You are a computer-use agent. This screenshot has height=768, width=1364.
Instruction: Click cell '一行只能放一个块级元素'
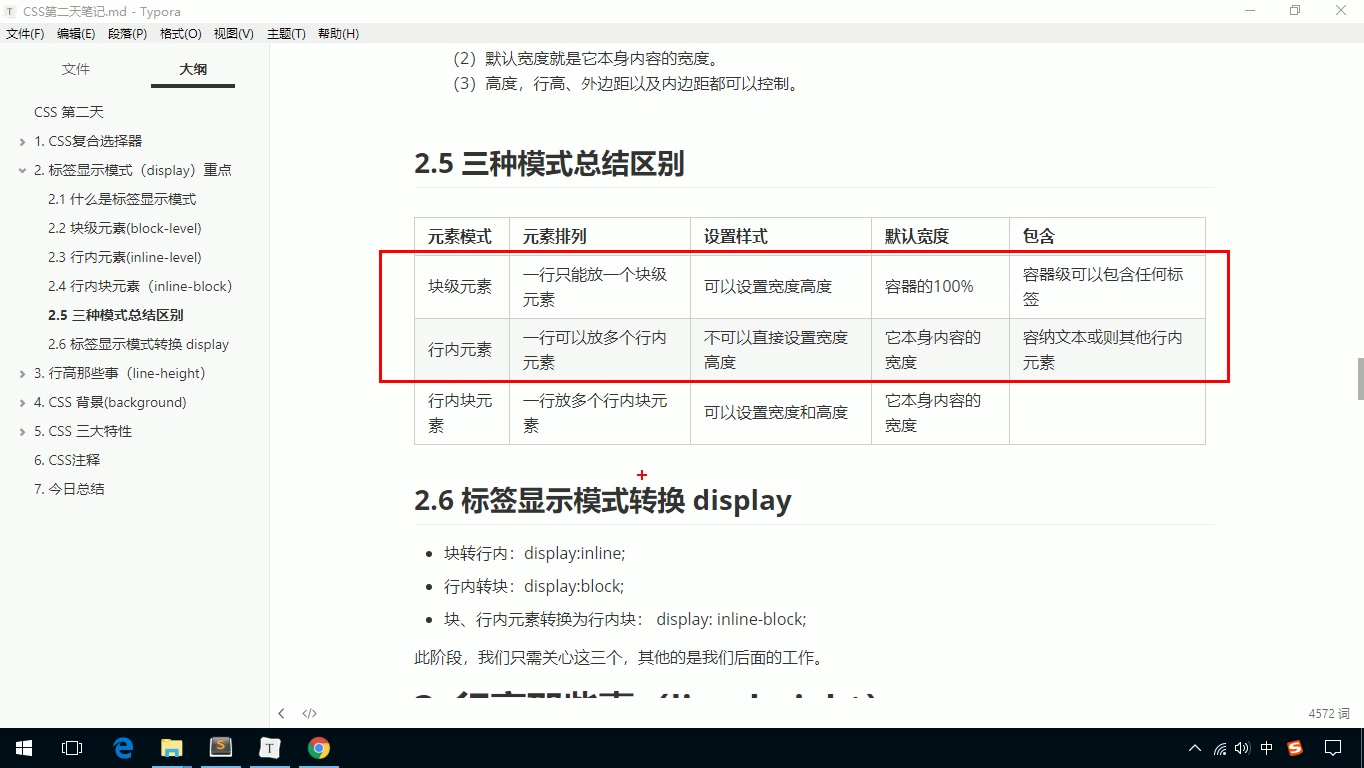(x=599, y=286)
